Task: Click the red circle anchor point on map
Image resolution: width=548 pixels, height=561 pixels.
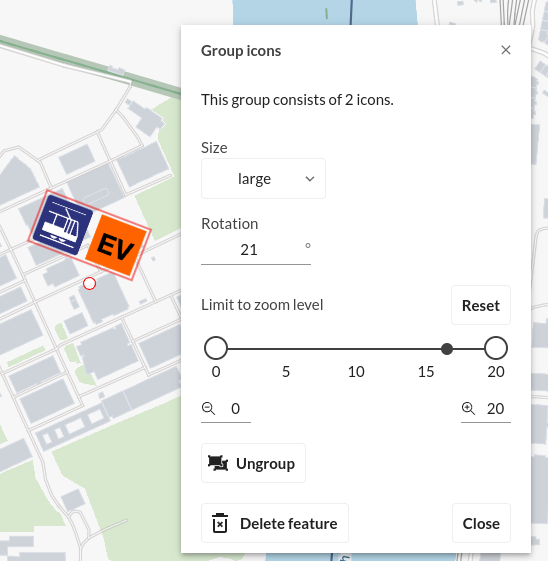Action: click(x=89, y=284)
